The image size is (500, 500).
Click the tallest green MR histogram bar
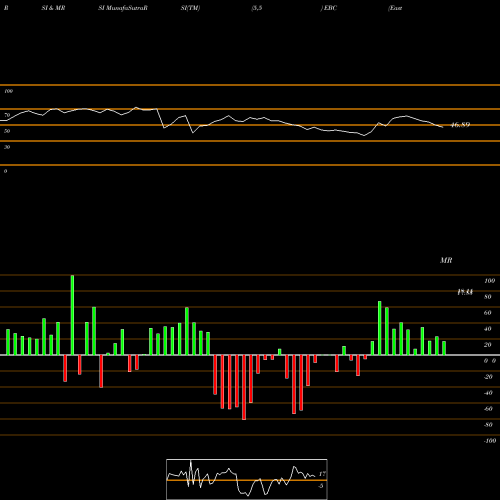72,315
